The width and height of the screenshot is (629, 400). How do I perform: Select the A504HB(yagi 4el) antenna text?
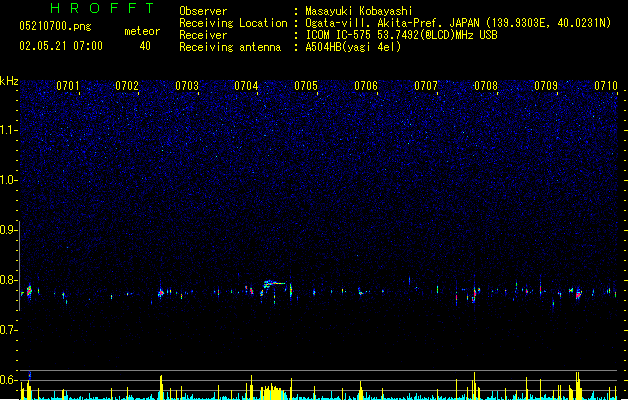pos(353,47)
